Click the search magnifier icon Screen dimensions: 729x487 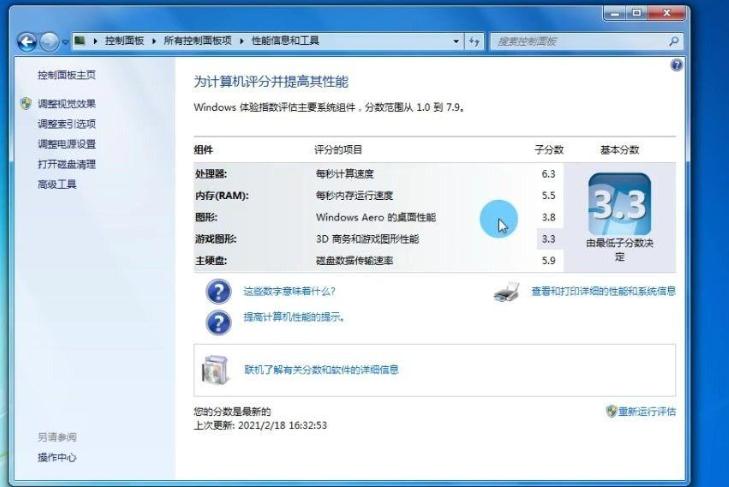674,41
